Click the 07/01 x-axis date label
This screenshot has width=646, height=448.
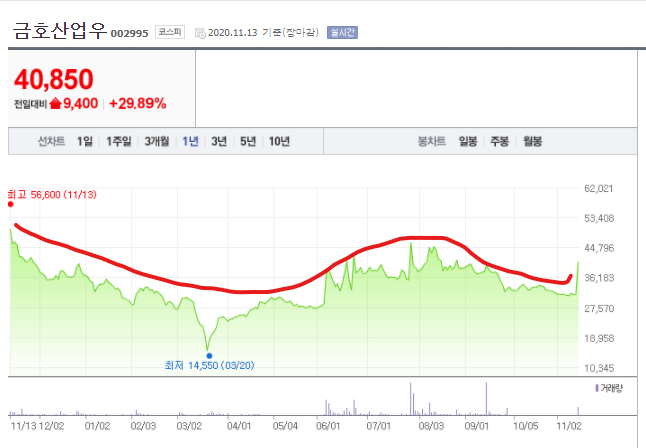click(x=379, y=426)
